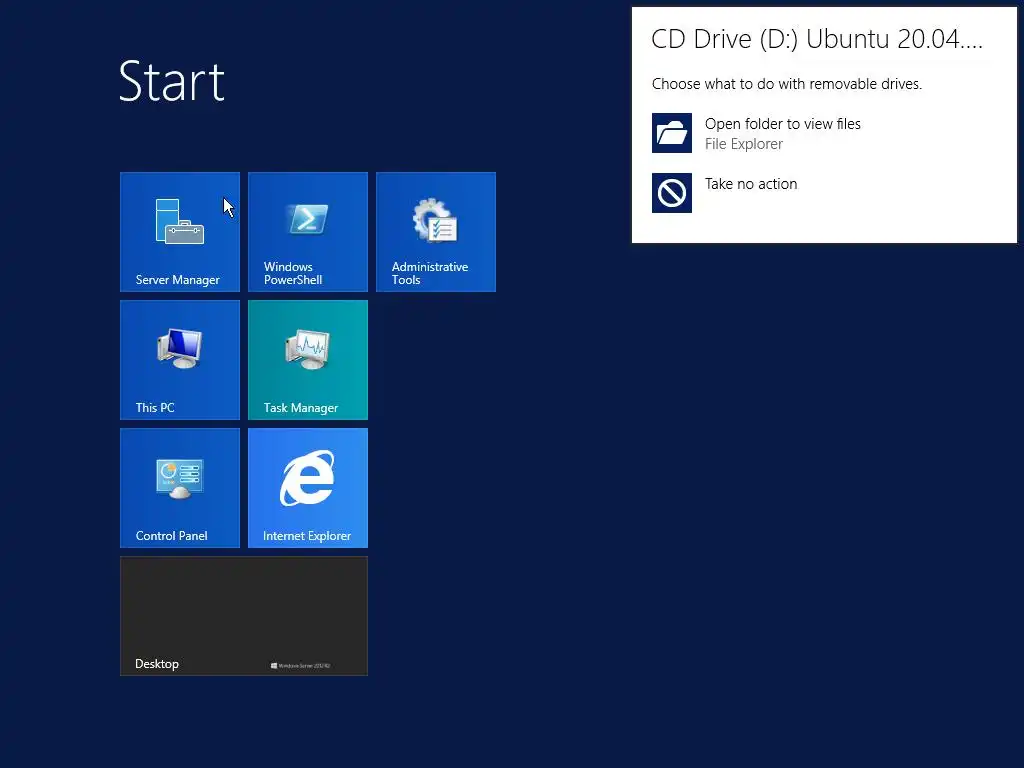
Task: Click the Start heading text
Action: click(x=172, y=81)
